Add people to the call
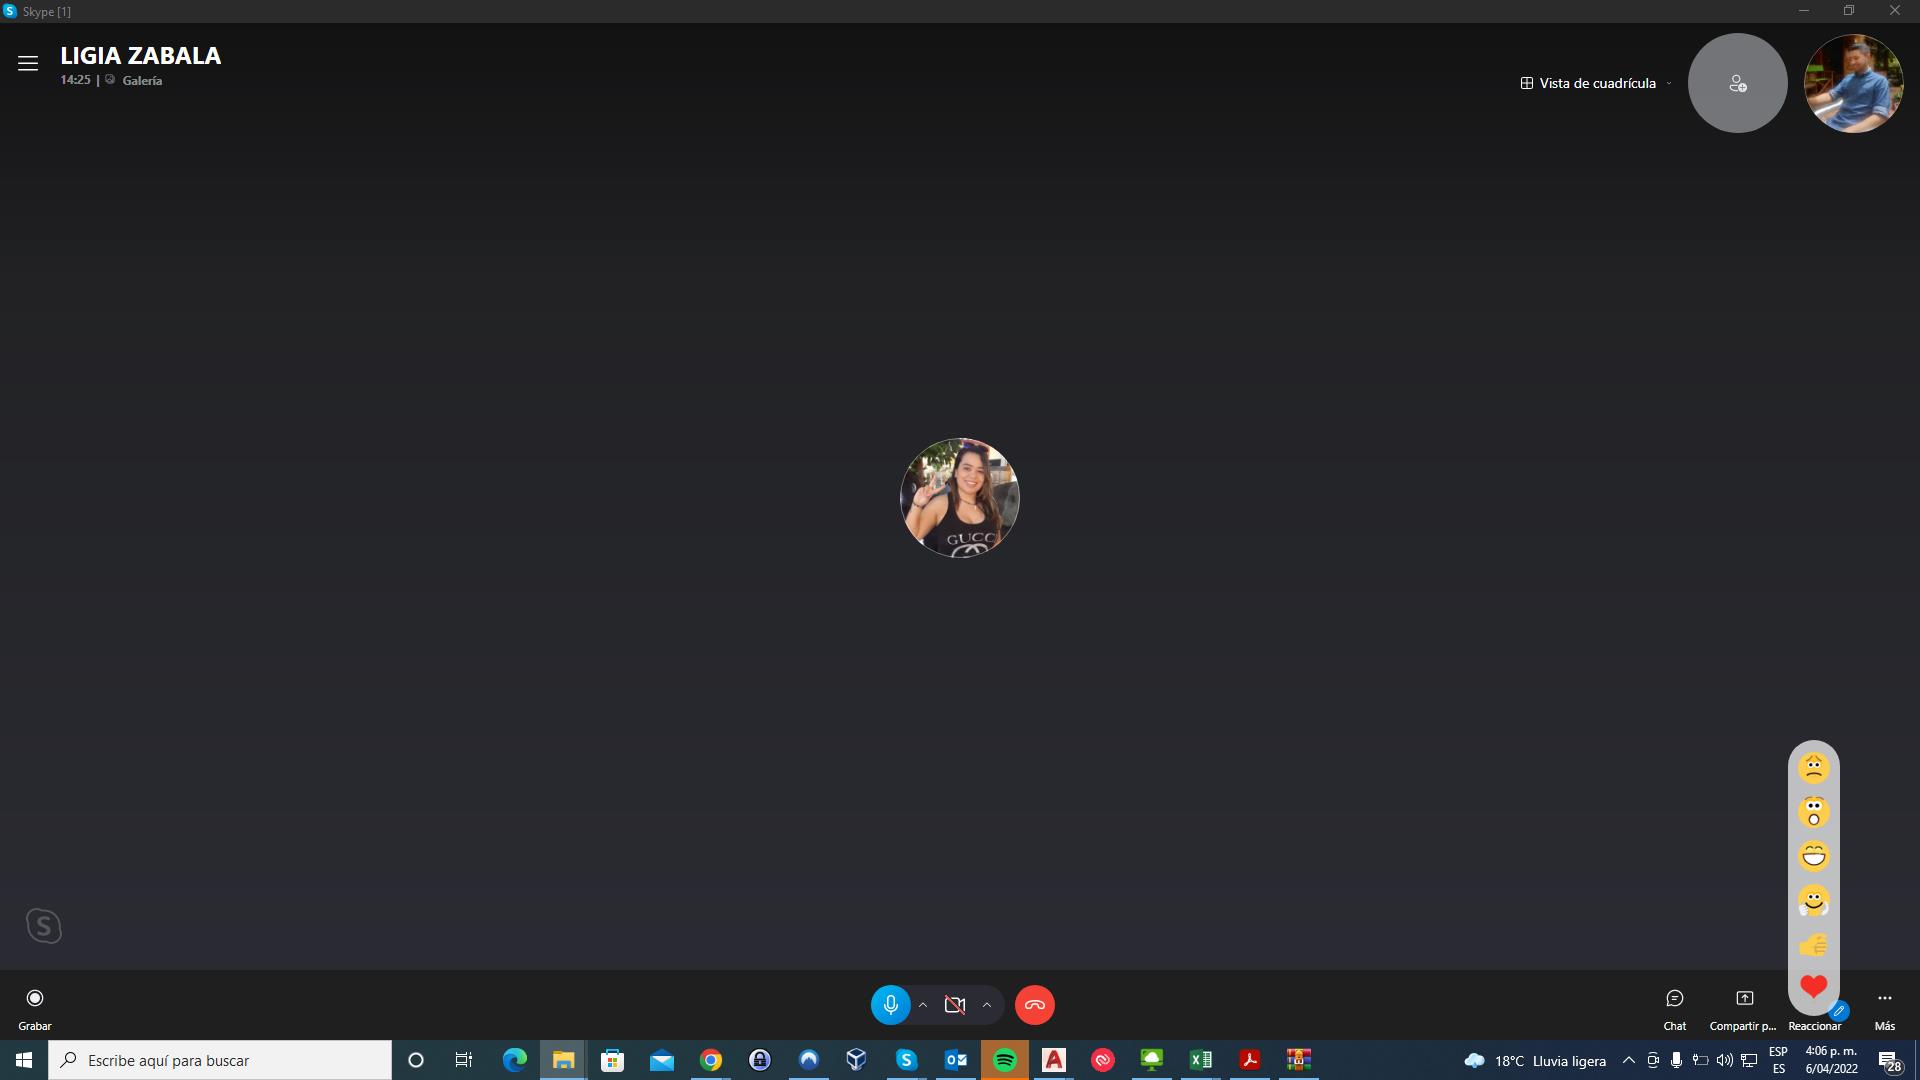Viewport: 1920px width, 1080px height. (1737, 83)
